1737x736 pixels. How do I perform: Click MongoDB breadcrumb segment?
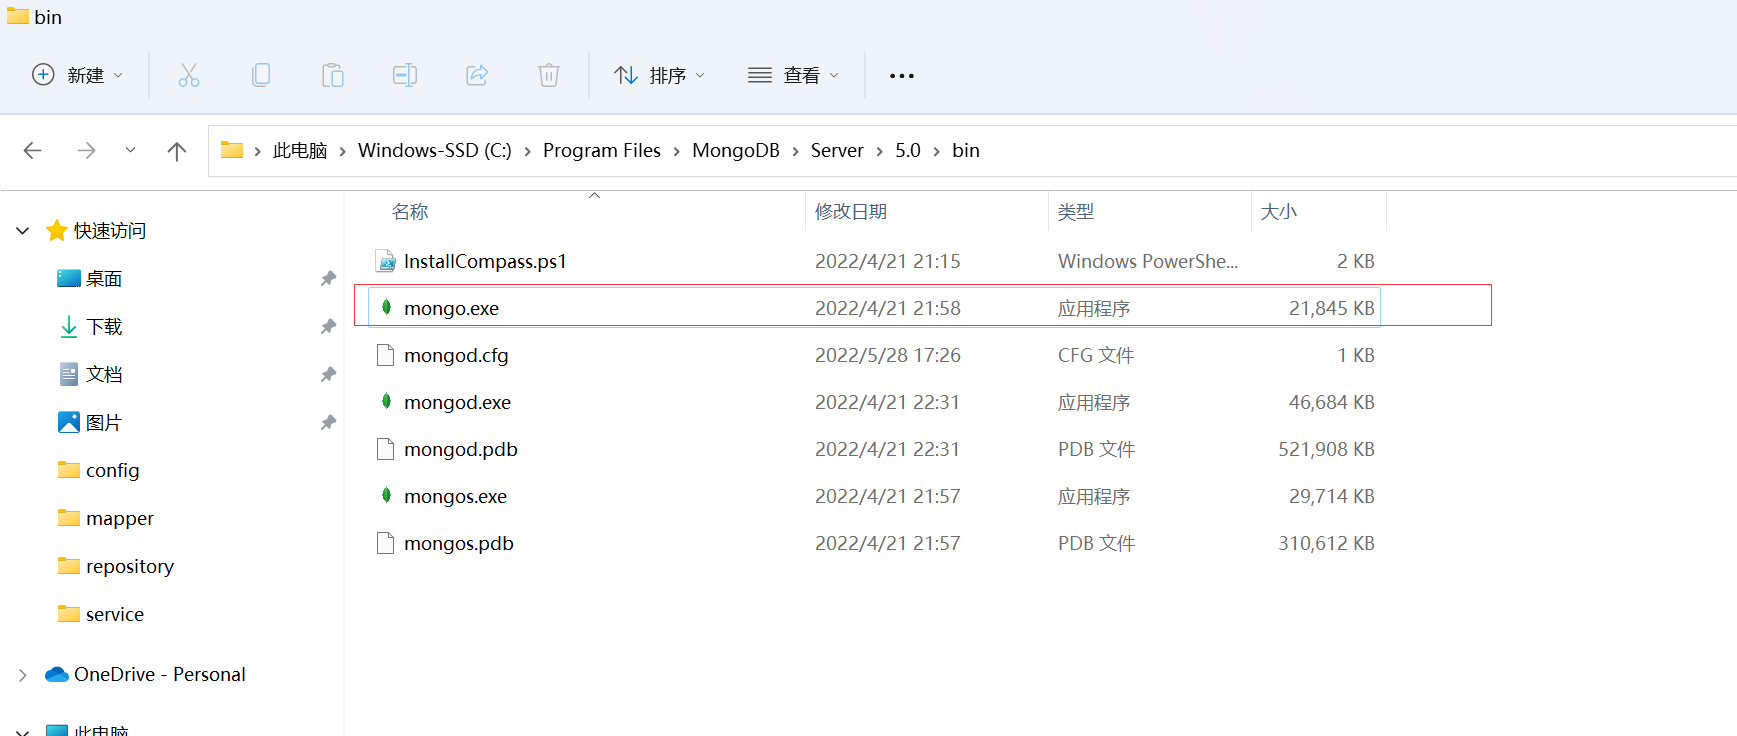pyautogui.click(x=736, y=150)
